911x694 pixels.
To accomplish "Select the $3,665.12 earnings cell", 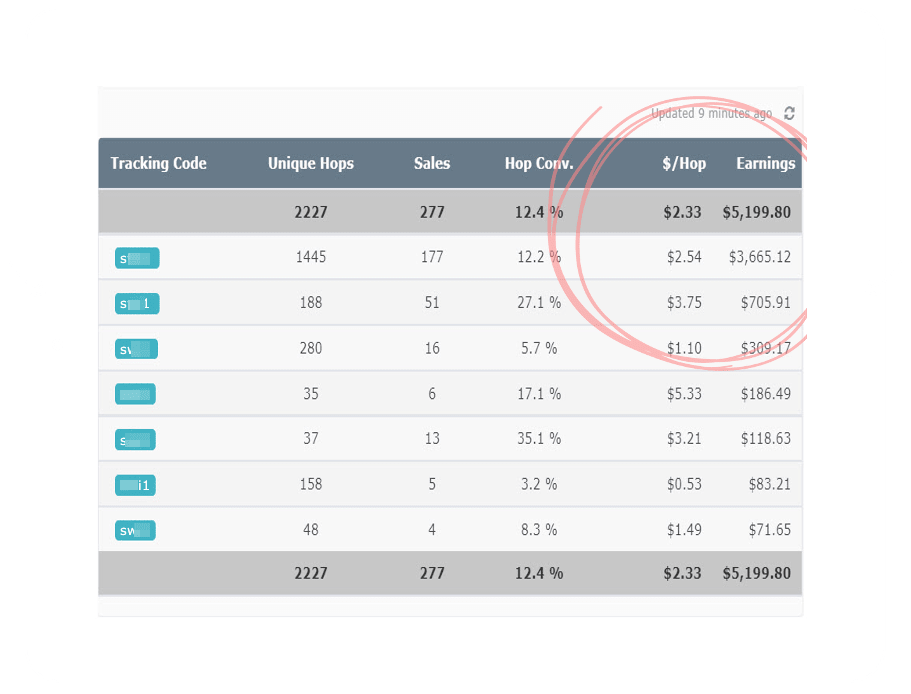I will [x=759, y=257].
